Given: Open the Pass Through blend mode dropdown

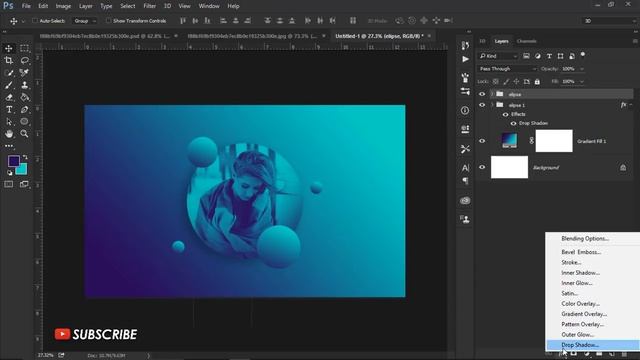Looking at the screenshot, I should 507,69.
